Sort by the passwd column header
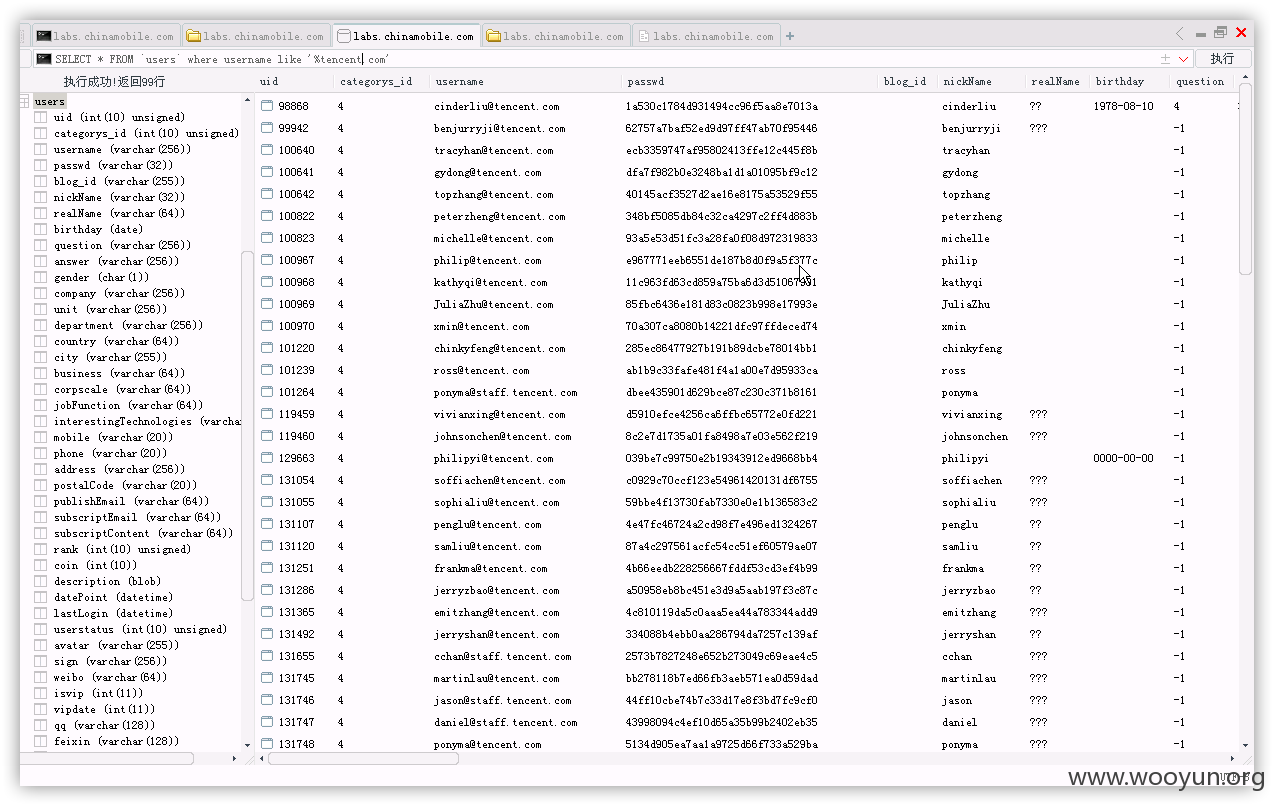The image size is (1274, 806). point(749,81)
